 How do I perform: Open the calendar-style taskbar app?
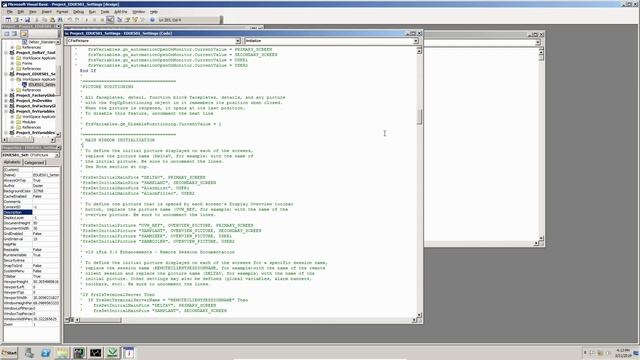coord(129,353)
